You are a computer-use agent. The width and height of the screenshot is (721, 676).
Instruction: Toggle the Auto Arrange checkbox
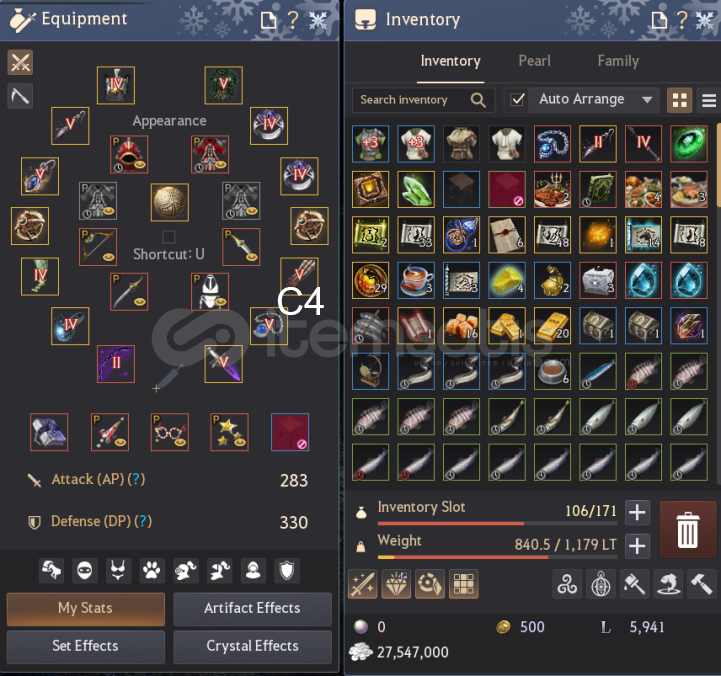click(x=517, y=99)
